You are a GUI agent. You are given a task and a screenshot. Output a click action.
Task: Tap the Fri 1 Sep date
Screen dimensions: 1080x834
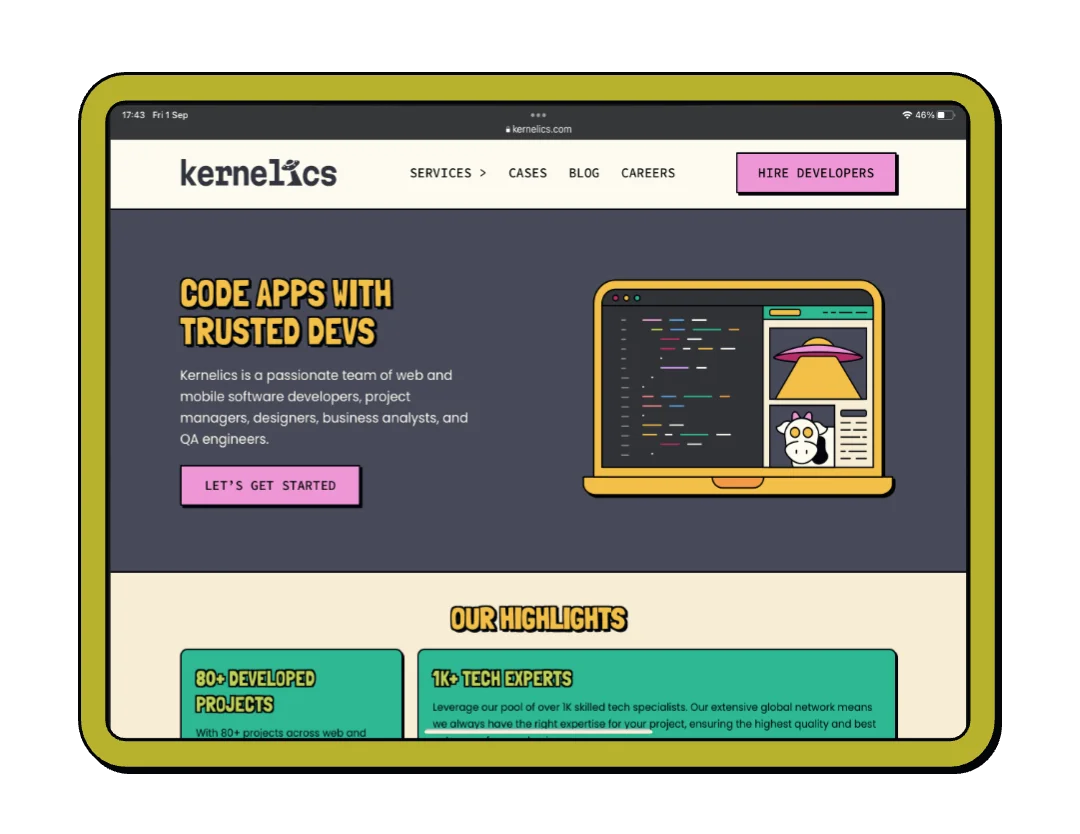[170, 115]
